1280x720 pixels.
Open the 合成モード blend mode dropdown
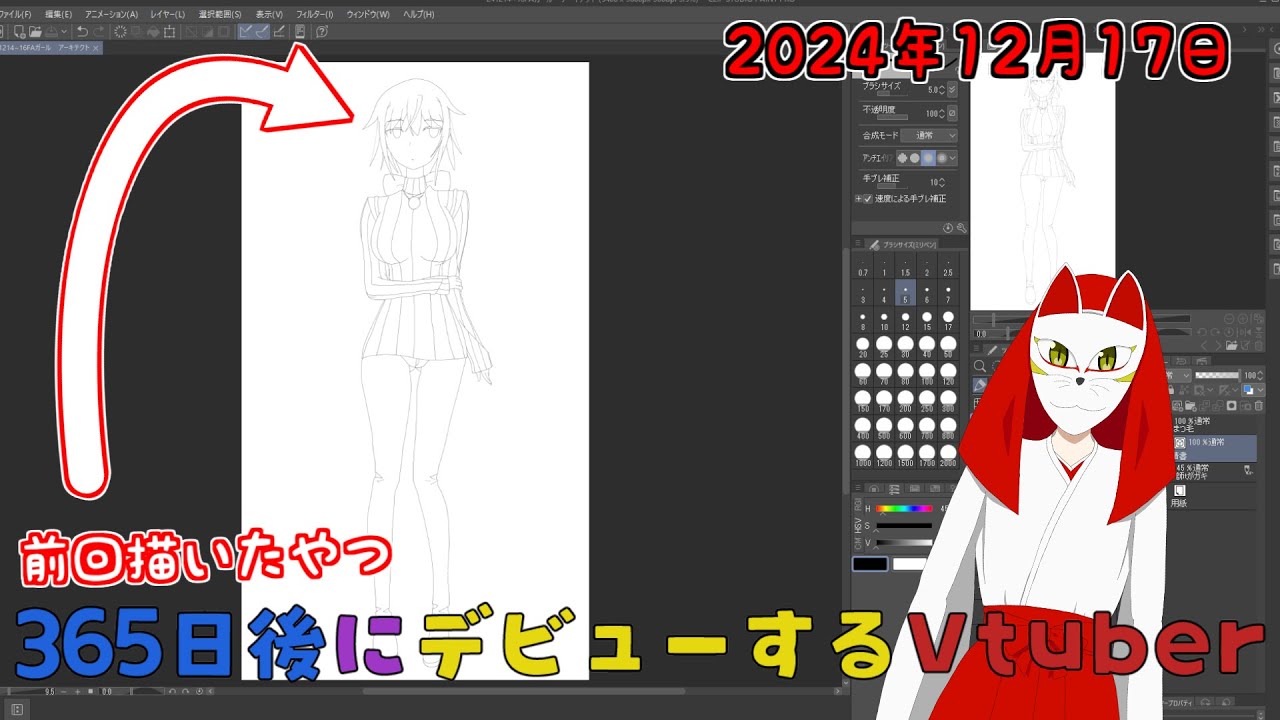coord(929,136)
